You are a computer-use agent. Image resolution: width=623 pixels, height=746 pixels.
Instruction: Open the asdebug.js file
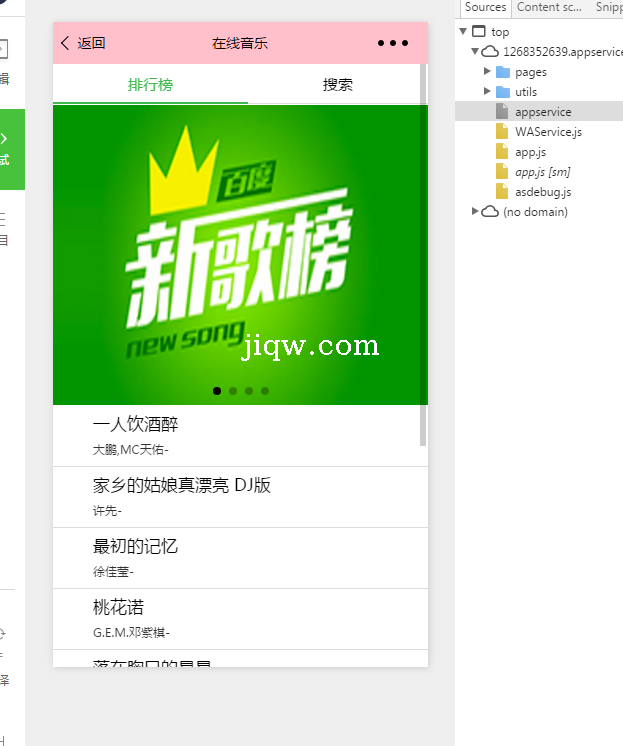pyautogui.click(x=543, y=192)
